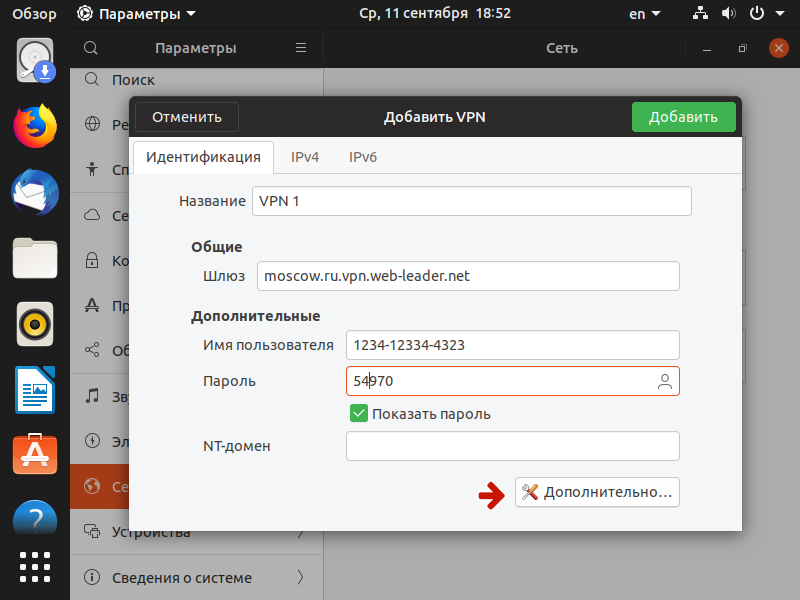Show all applications grid

click(x=35, y=567)
